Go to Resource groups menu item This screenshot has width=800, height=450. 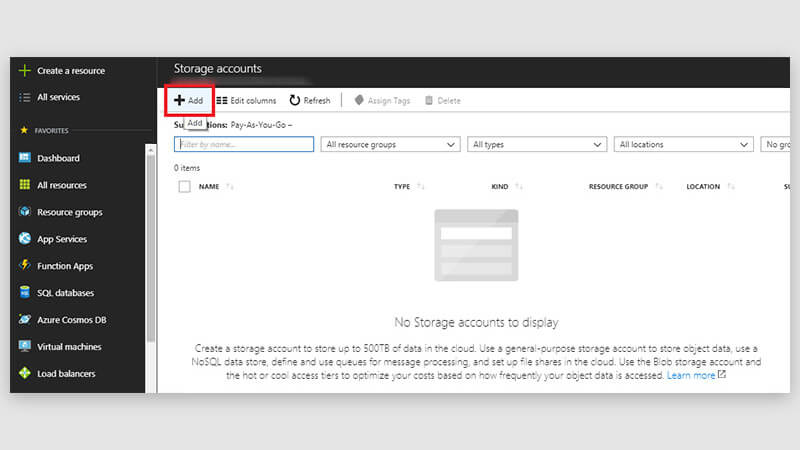[69, 212]
